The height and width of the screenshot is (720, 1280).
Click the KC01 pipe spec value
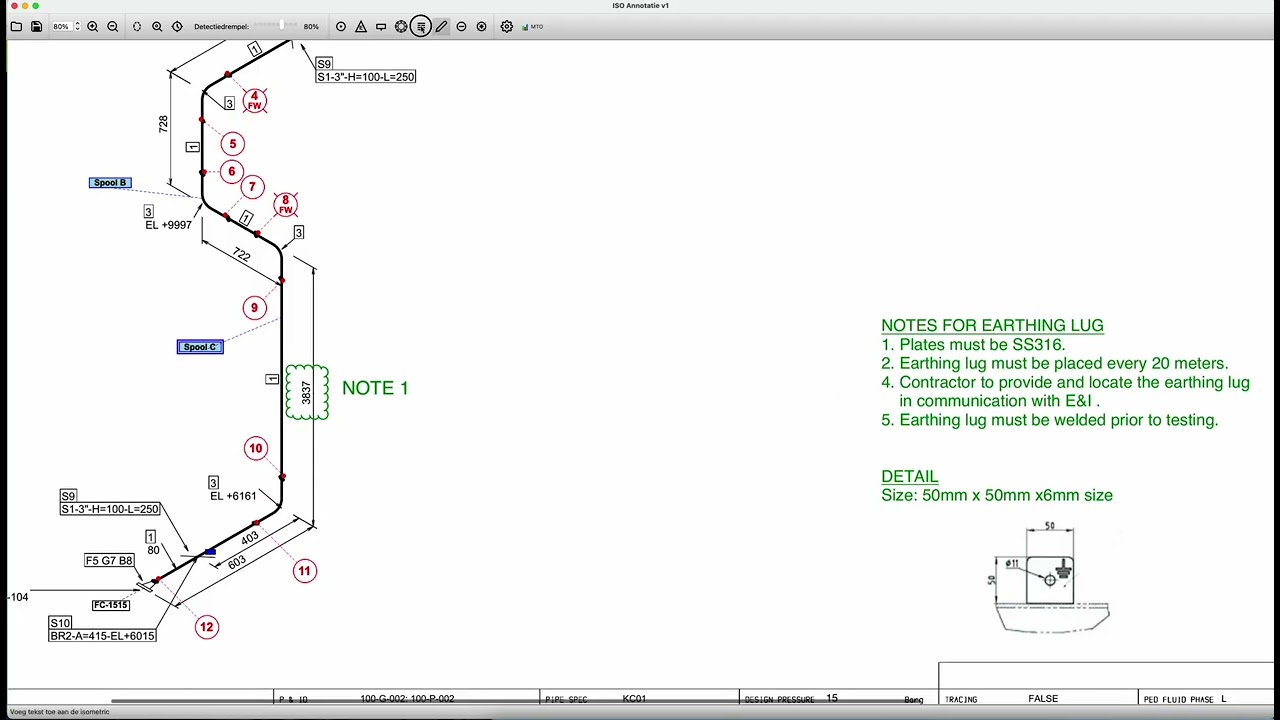pos(634,698)
